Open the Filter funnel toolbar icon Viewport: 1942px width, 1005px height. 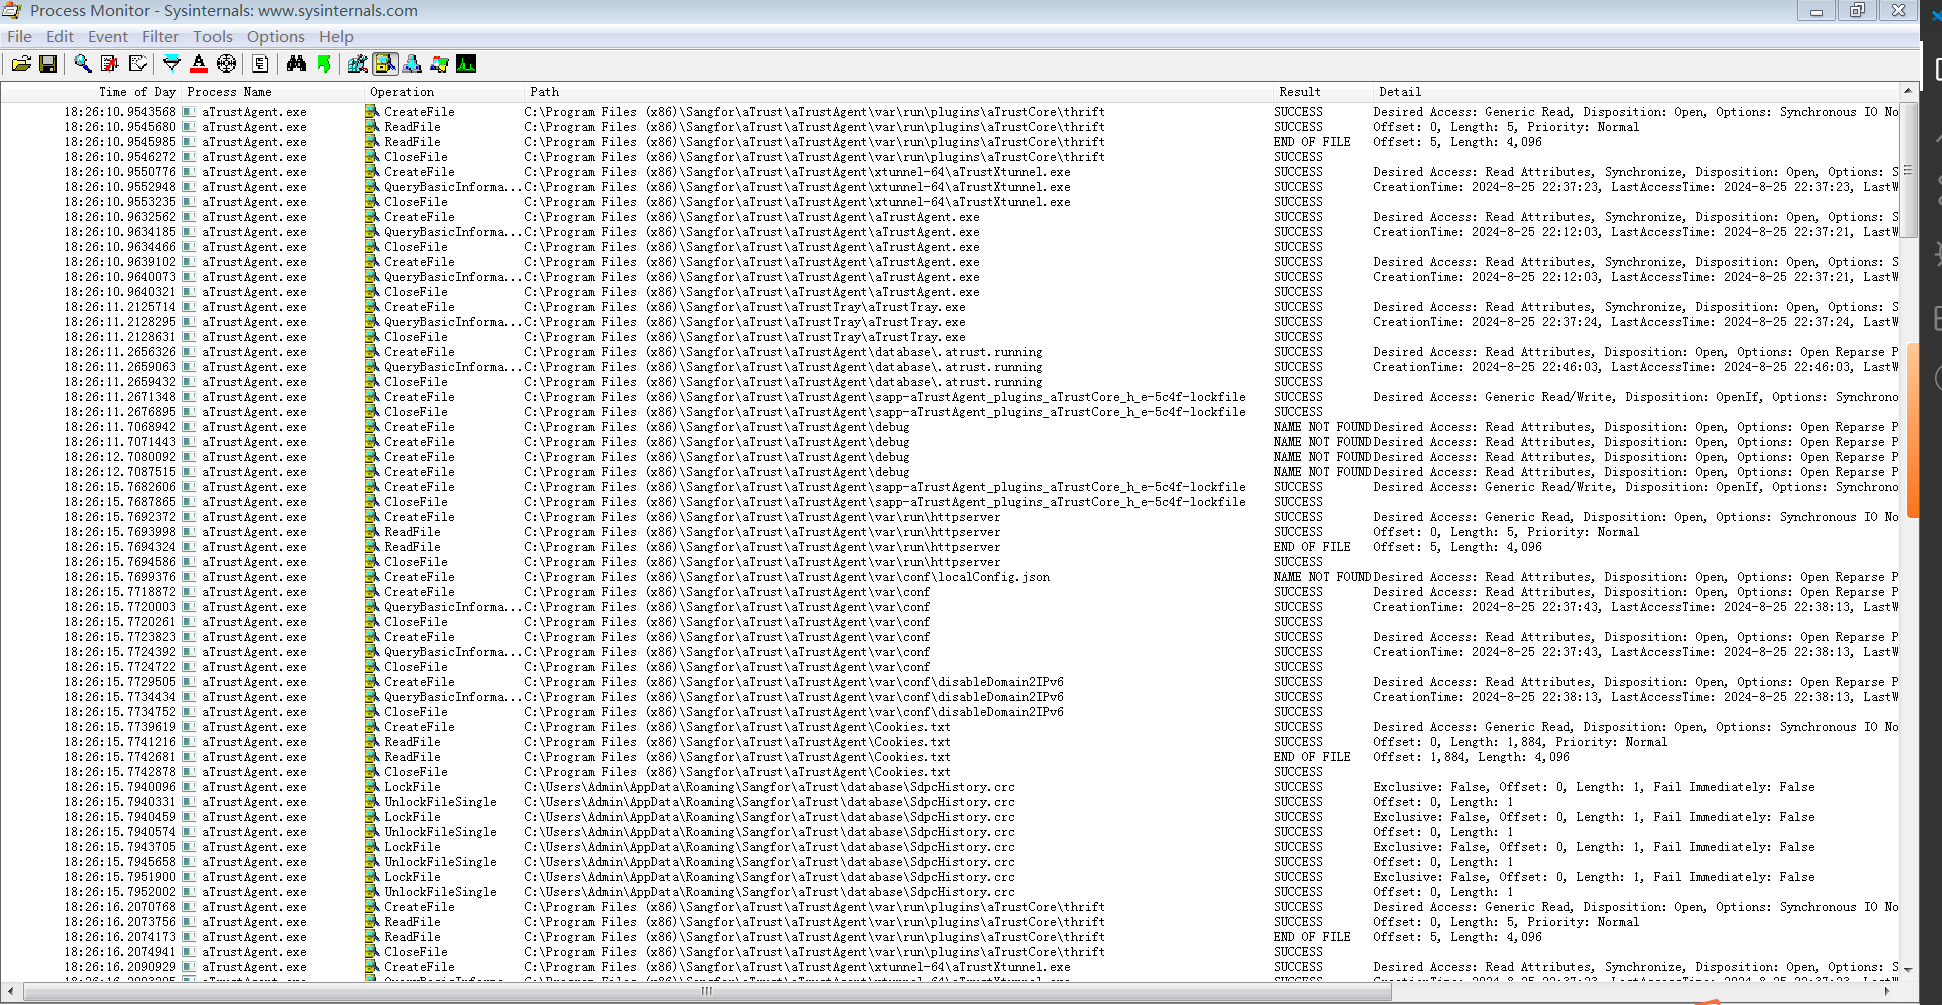pos(172,64)
